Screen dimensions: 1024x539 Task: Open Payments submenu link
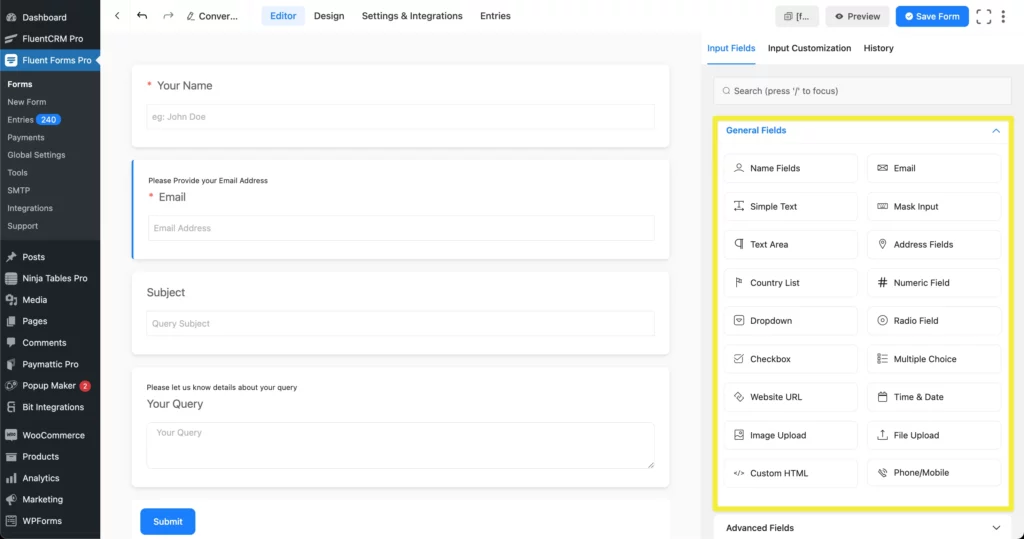(26, 137)
